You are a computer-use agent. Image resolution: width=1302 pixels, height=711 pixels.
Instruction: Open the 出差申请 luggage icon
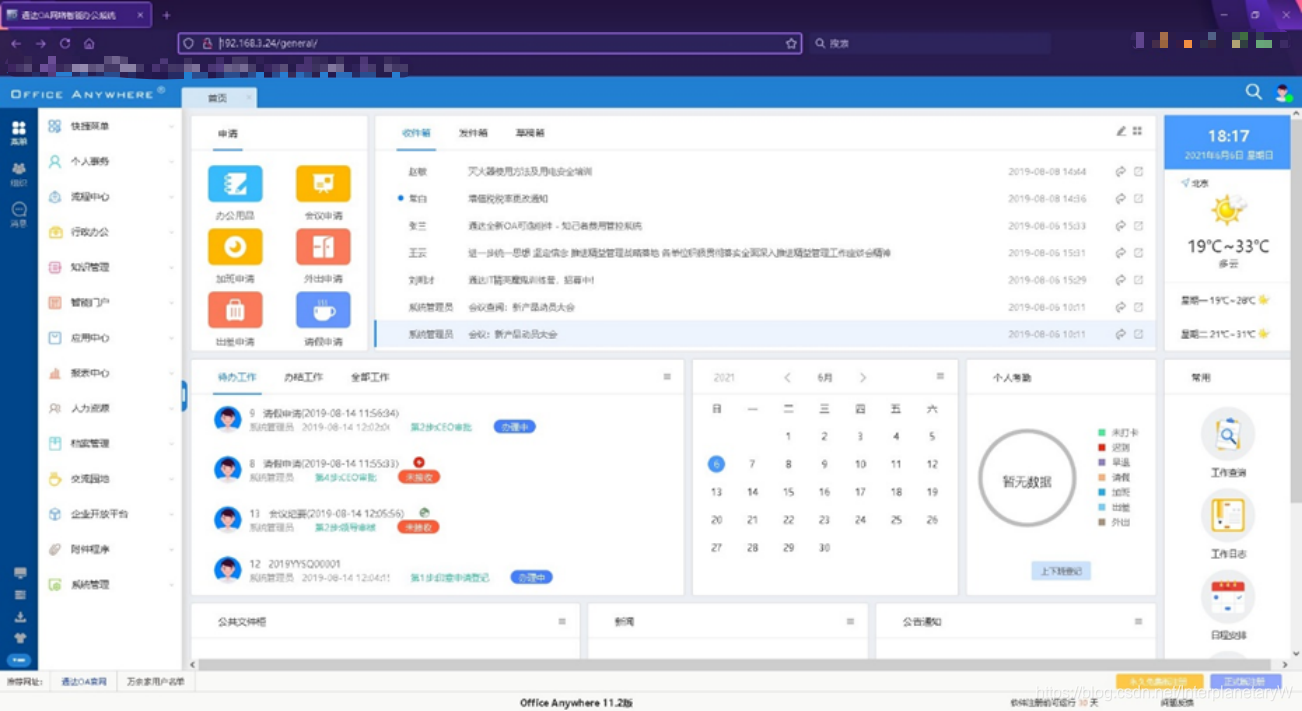tap(235, 310)
